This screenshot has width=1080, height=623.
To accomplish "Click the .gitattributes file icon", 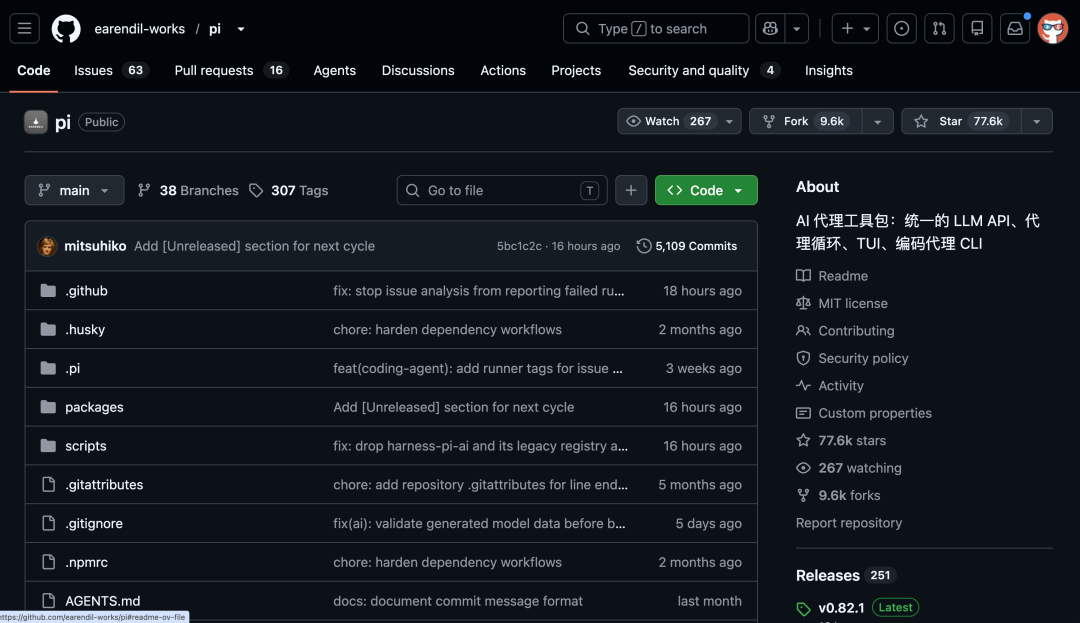I will (x=48, y=485).
